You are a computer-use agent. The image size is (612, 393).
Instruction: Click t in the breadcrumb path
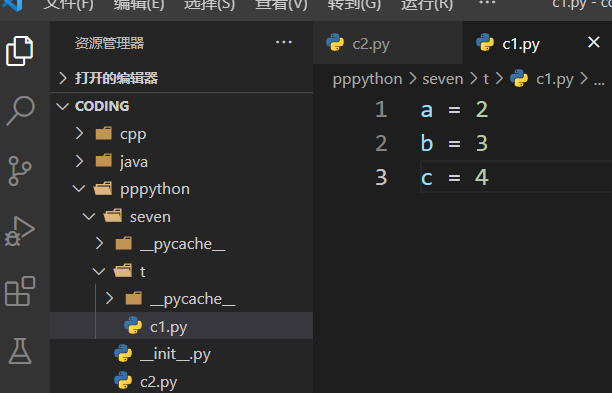[x=486, y=79]
